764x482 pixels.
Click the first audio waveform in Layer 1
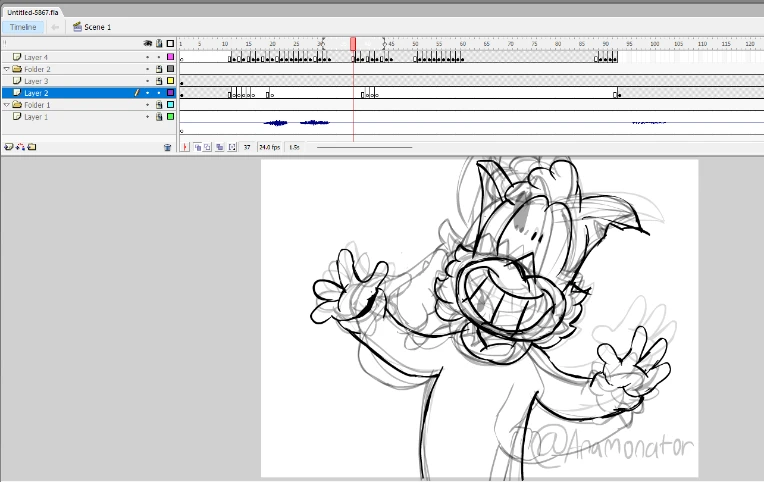(276, 123)
